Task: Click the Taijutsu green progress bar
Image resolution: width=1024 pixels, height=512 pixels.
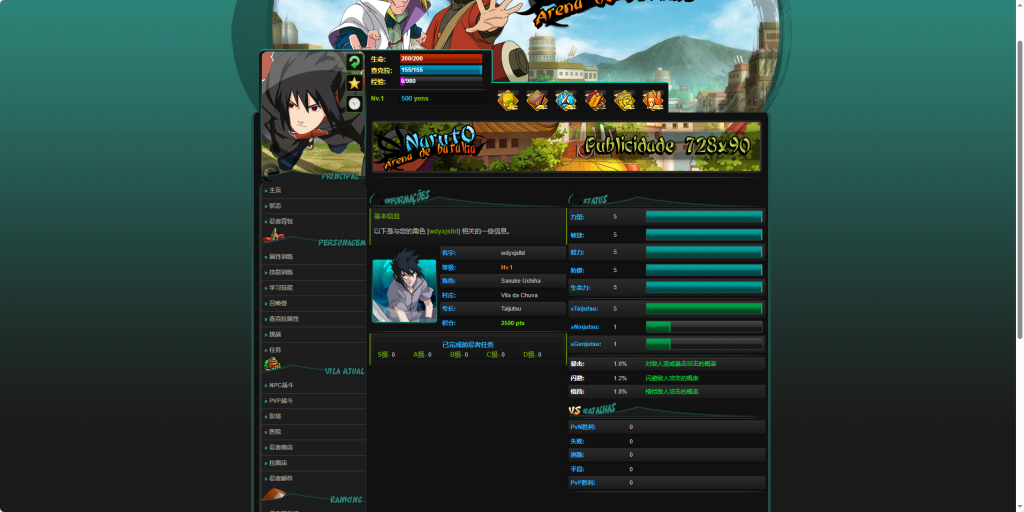Action: pyautogui.click(x=704, y=308)
